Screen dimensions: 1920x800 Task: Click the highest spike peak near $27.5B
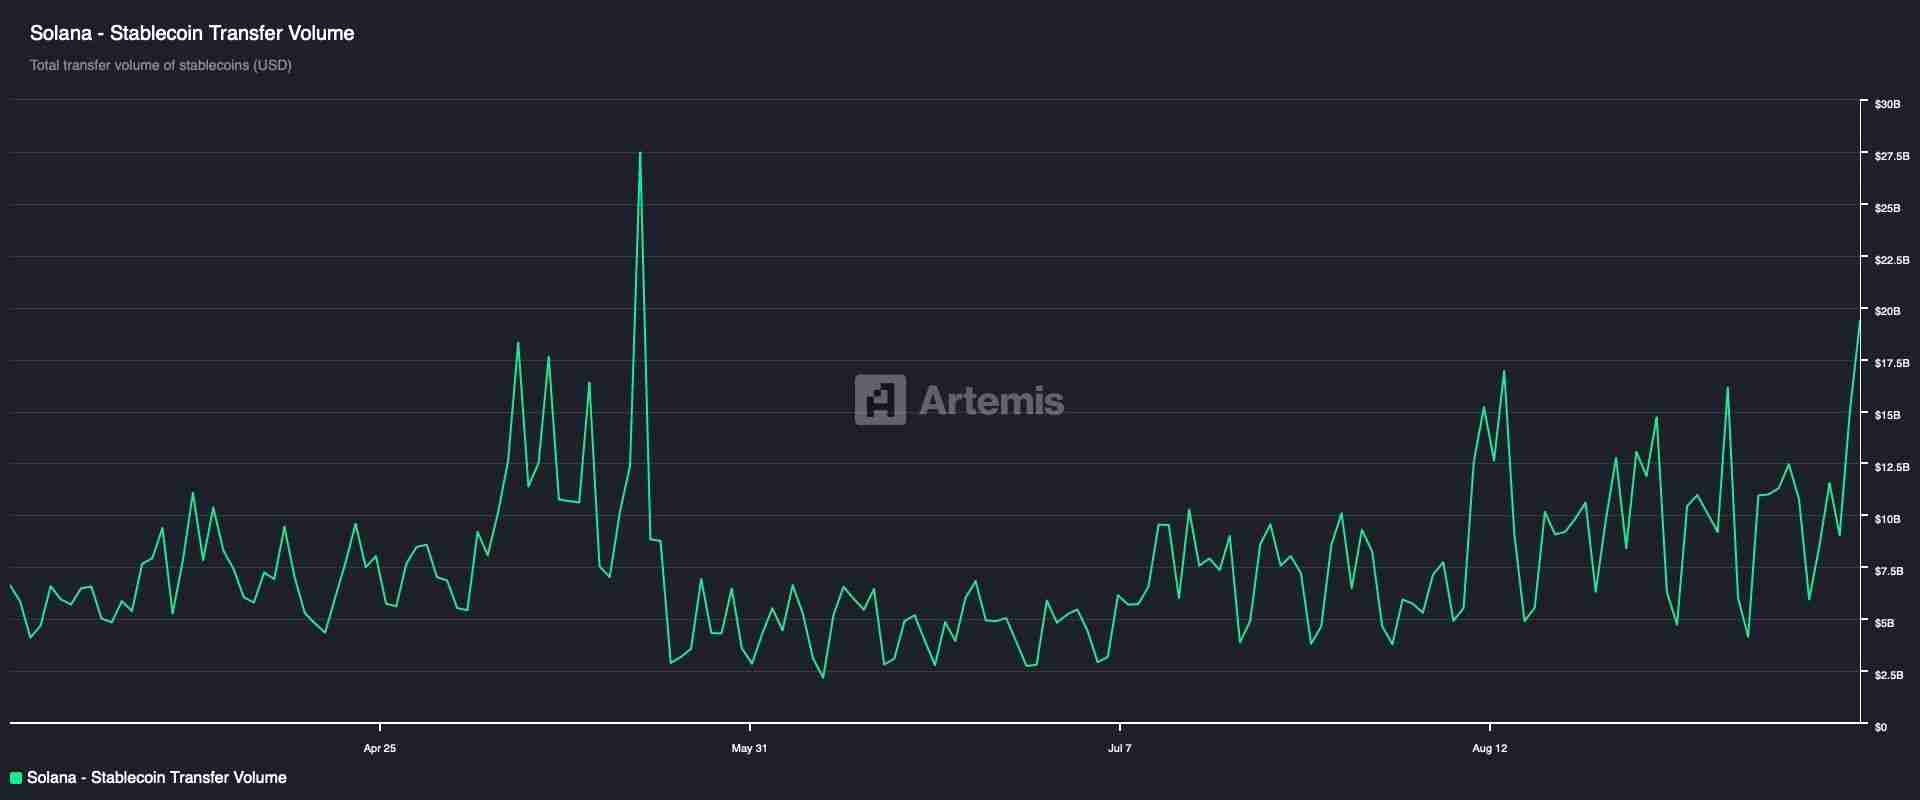[640, 153]
